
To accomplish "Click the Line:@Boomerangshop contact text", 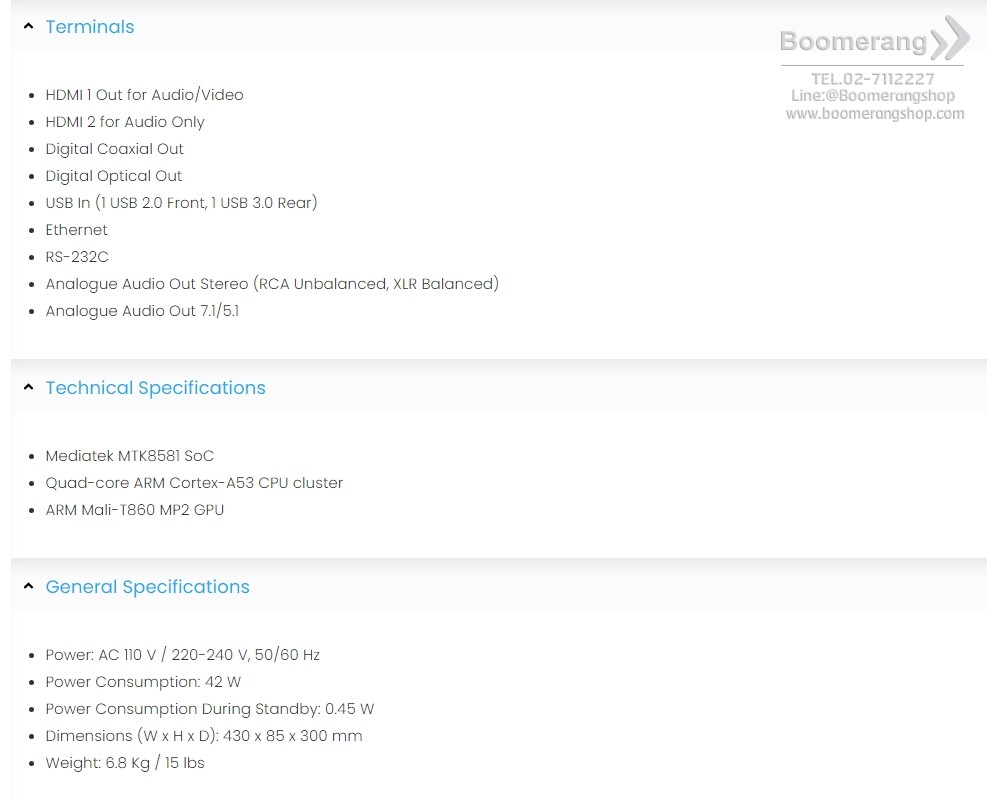I will [x=872, y=96].
